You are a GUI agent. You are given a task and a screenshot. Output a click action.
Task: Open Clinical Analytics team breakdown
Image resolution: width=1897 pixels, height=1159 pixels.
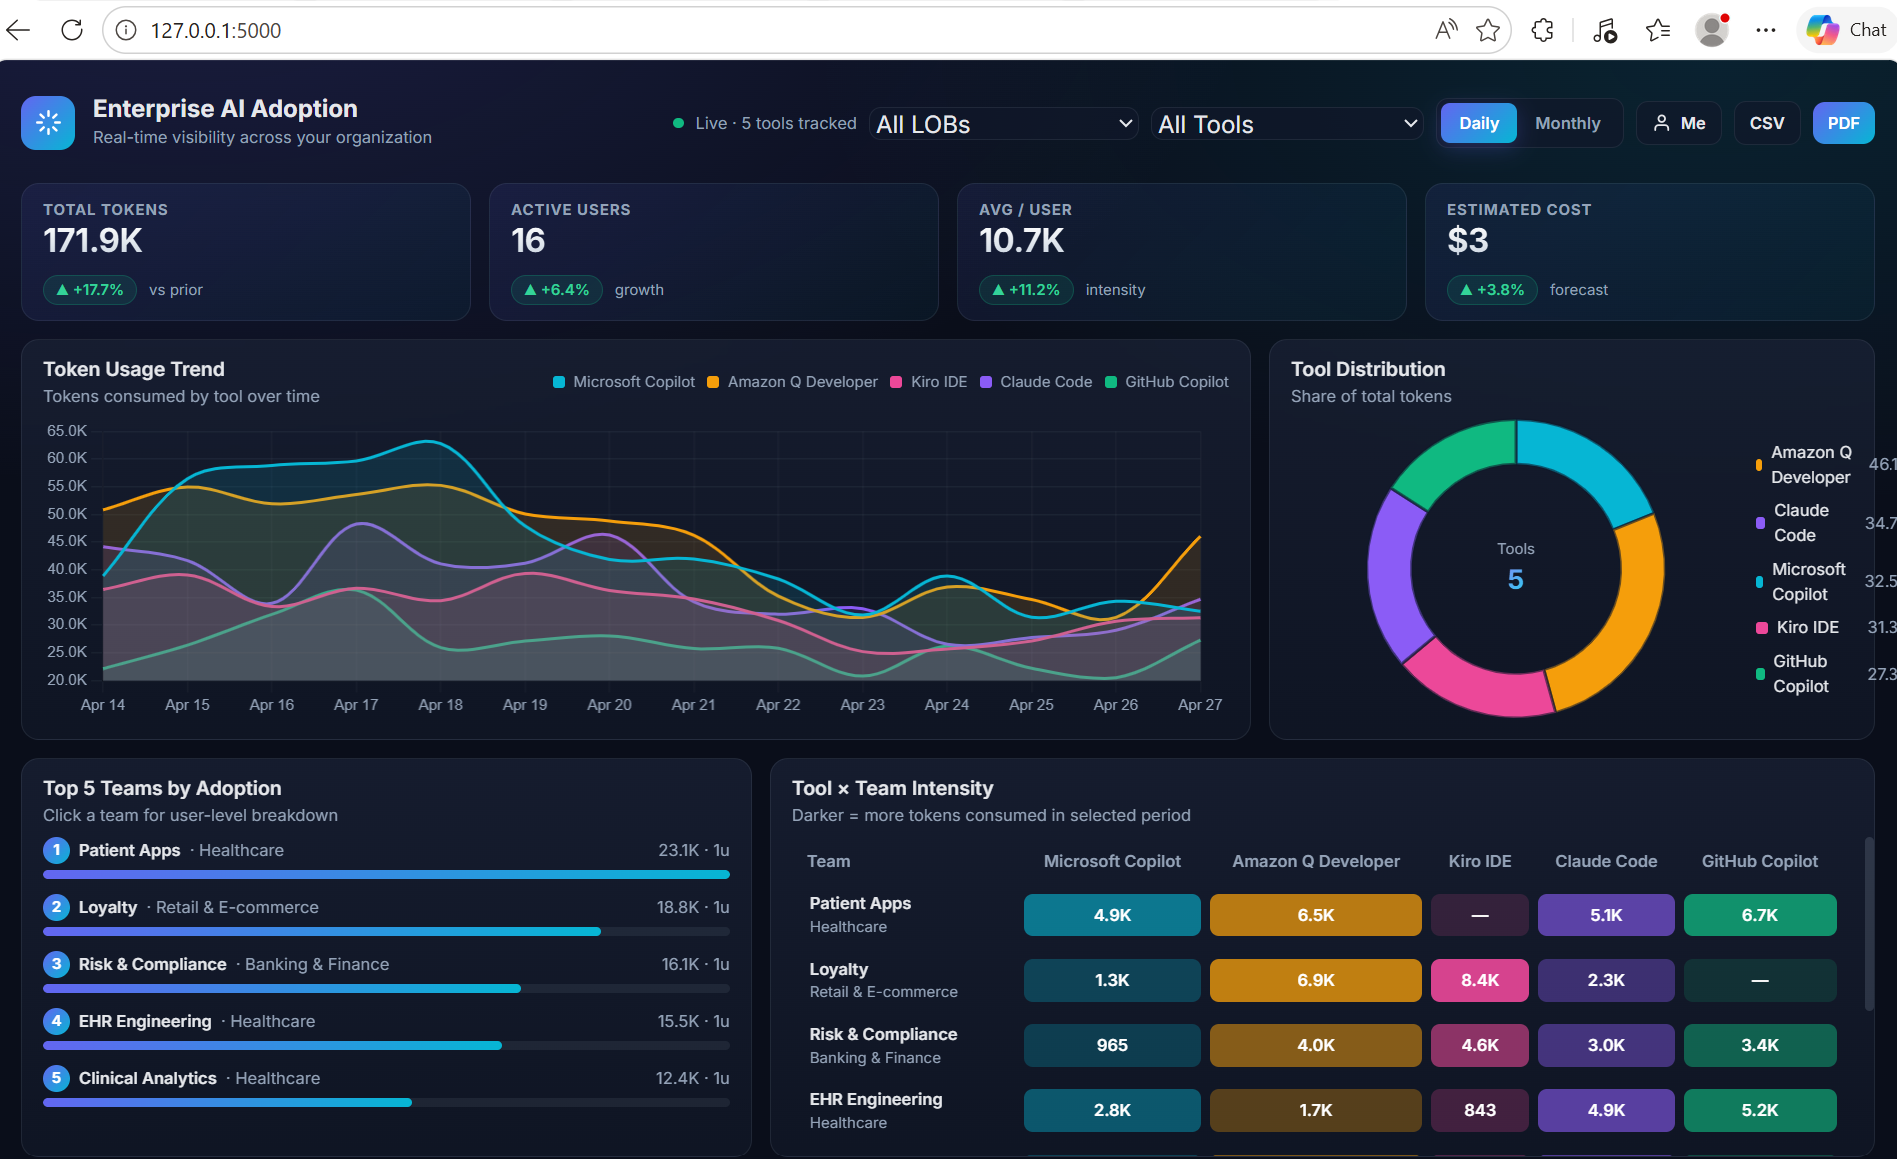386,1086
